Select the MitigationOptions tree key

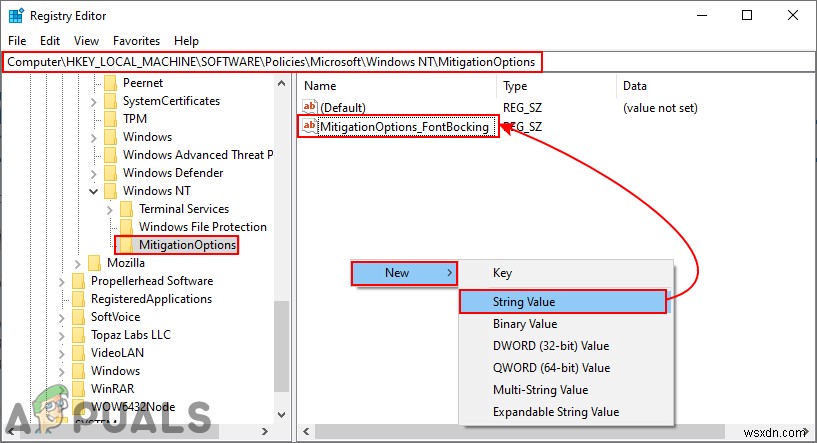pos(187,245)
